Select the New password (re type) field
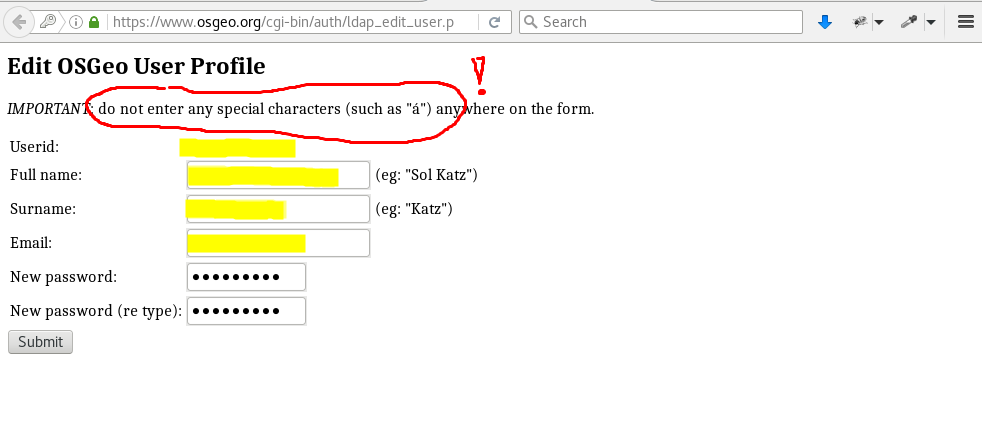982x423 pixels. 246,311
